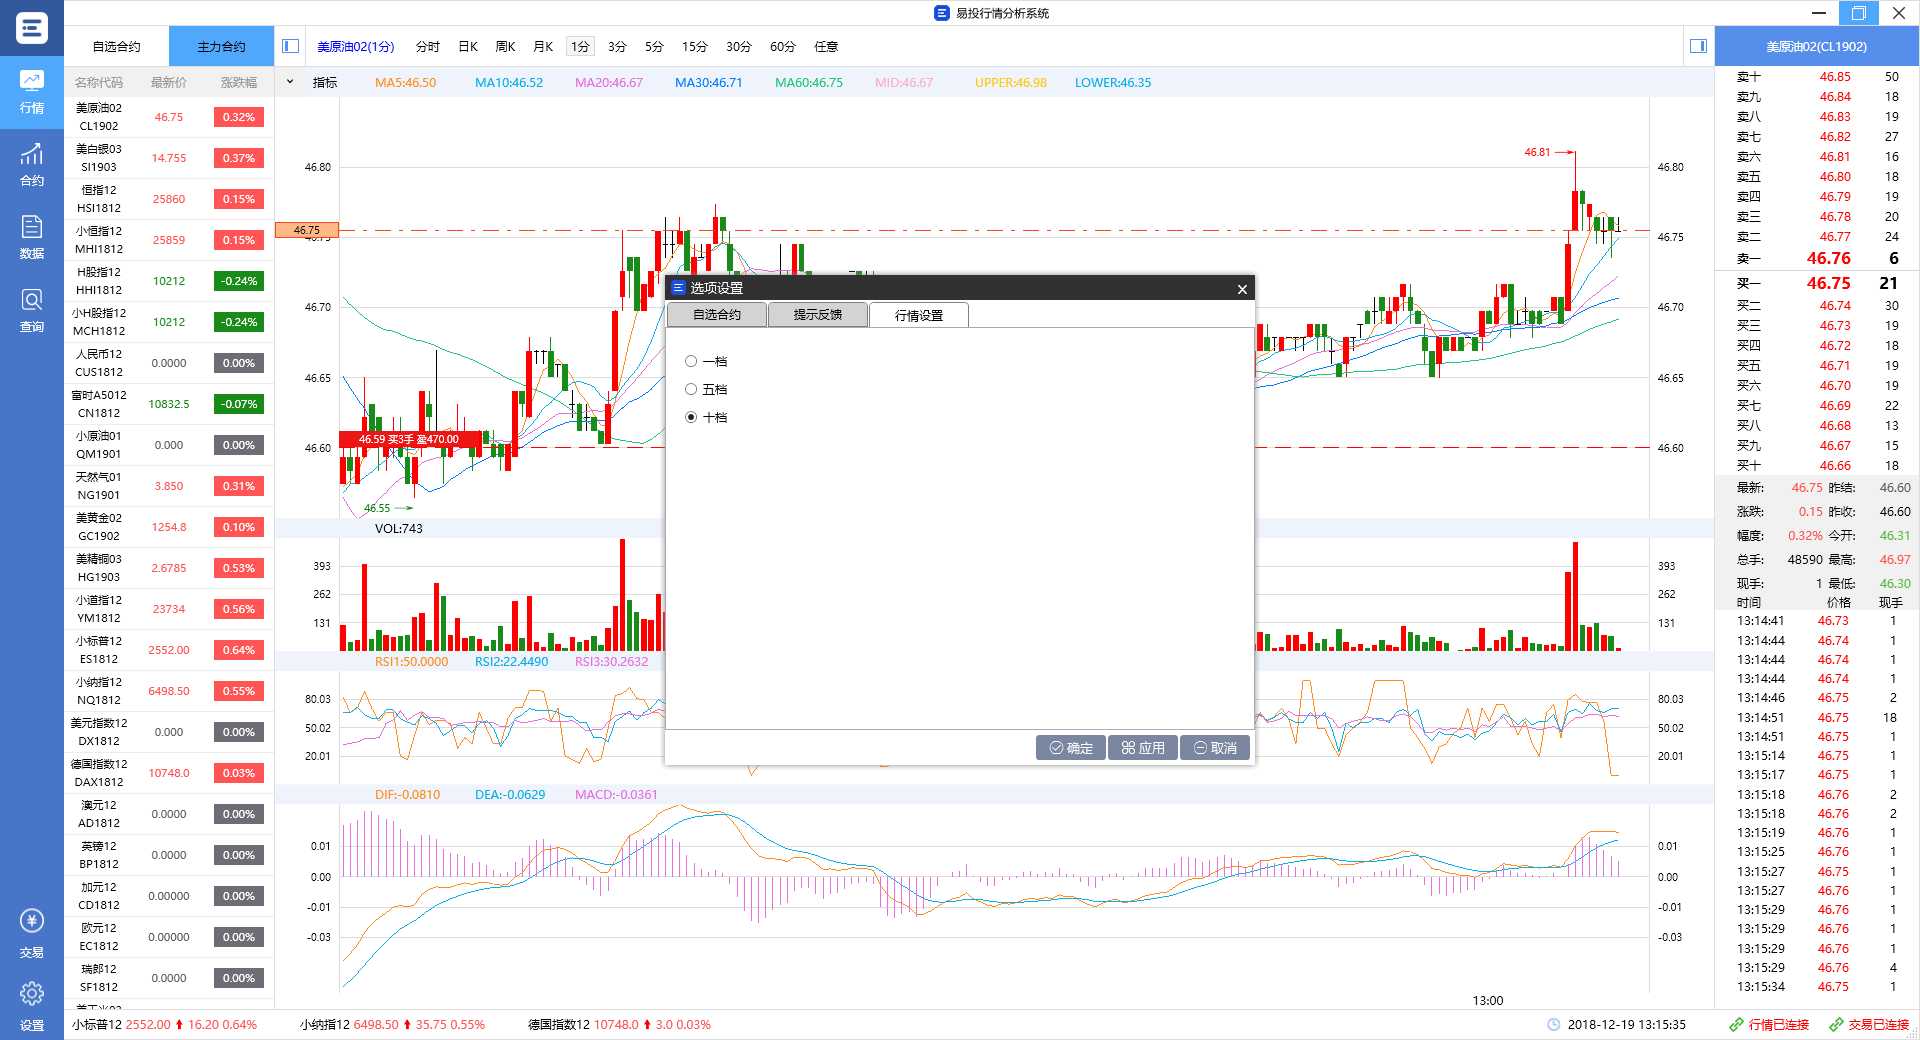Click the clock icon in status bar
The height and width of the screenshot is (1040, 1920).
click(1553, 1025)
